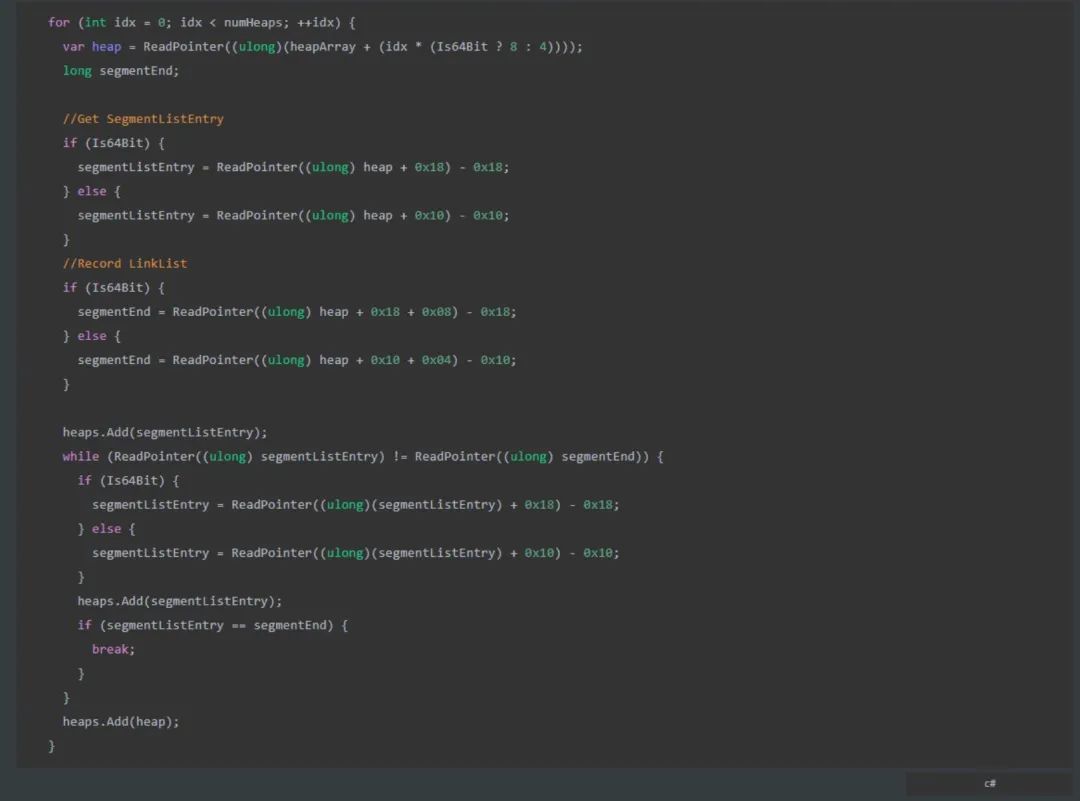Click the line 'ReadPointer((ulong)(segmentListEntry) + 0x18) - 0x18;'
This screenshot has width=1080, height=801.
tap(355, 505)
